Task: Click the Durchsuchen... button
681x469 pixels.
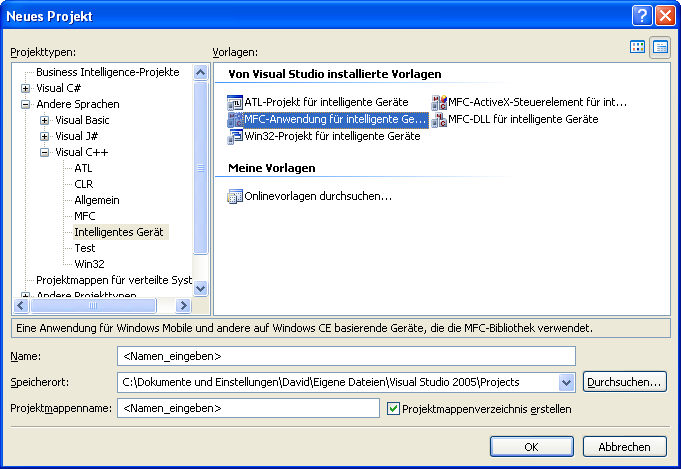Action: coord(624,382)
